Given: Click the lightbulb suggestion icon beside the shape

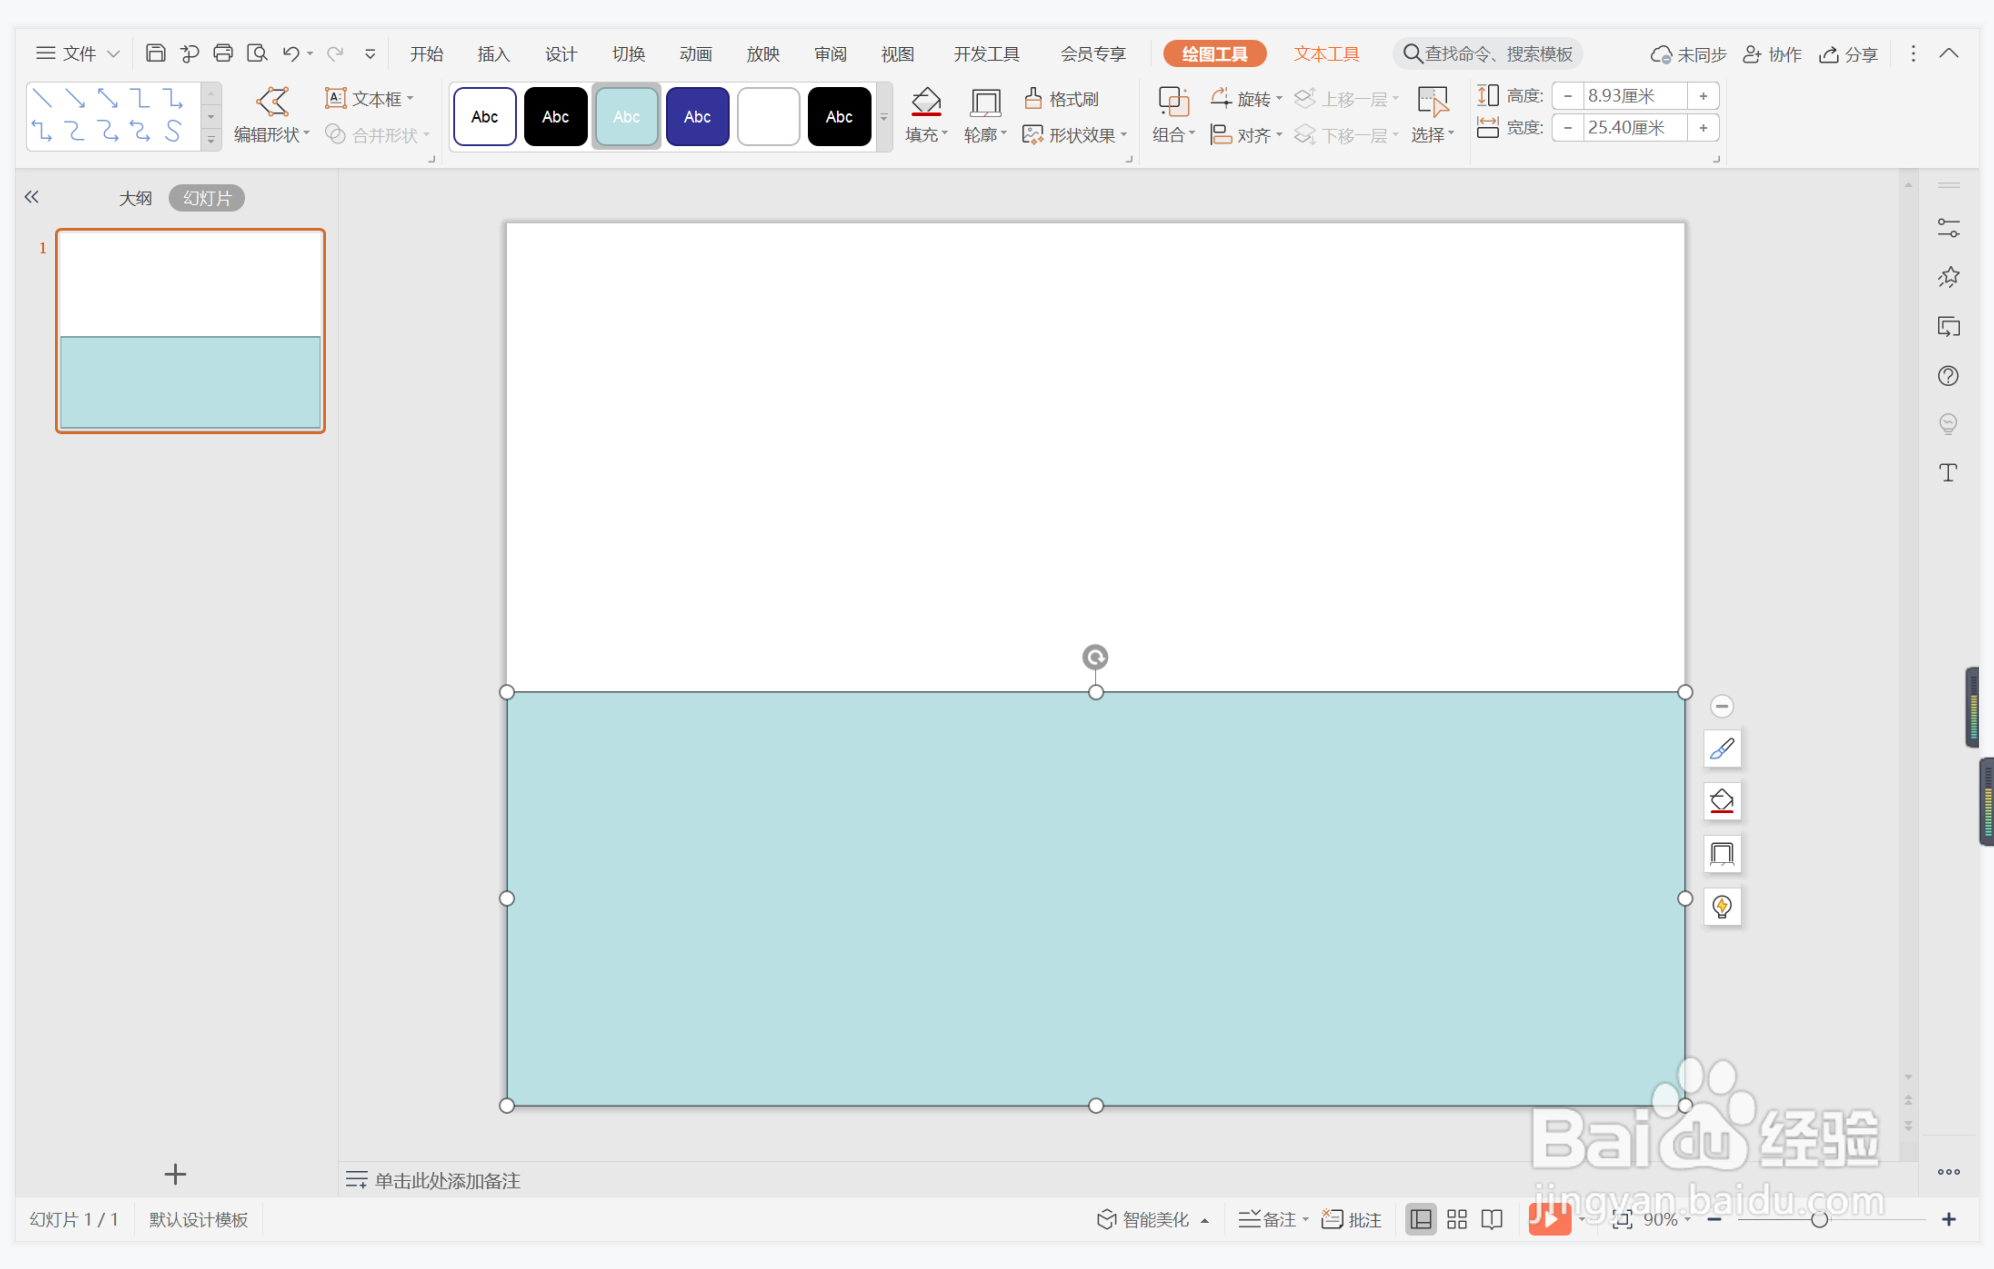Looking at the screenshot, I should [x=1721, y=906].
